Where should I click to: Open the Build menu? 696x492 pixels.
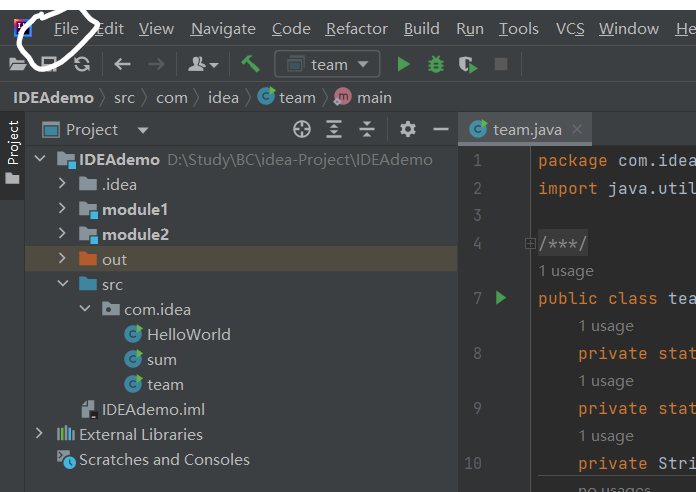click(x=422, y=29)
